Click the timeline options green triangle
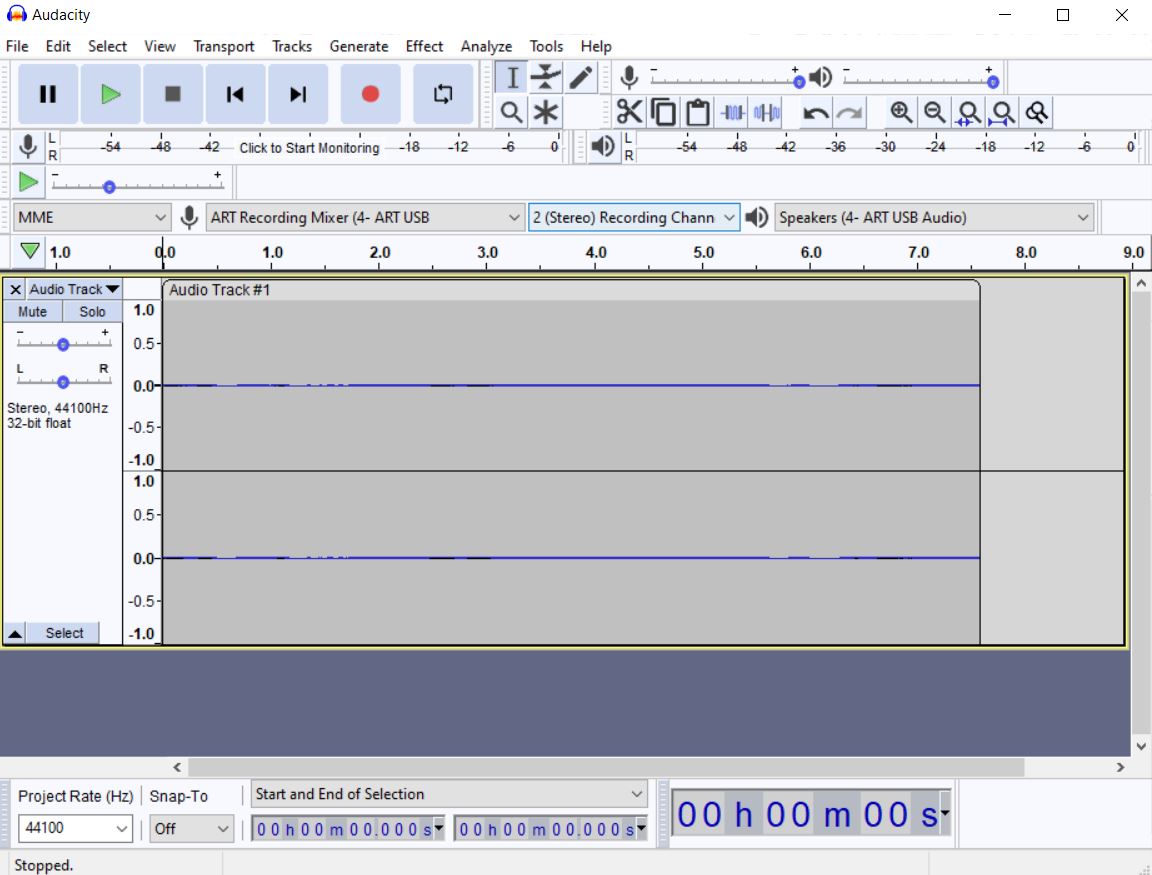This screenshot has height=875, width=1152. [x=29, y=252]
